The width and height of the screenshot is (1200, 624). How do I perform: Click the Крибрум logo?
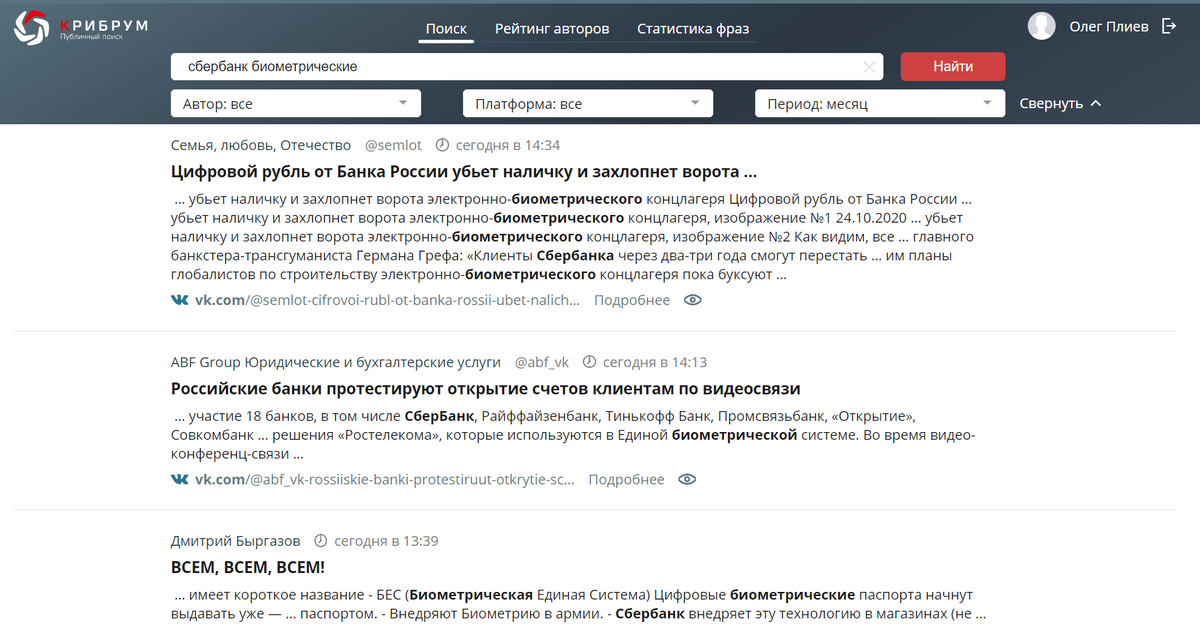tap(80, 28)
